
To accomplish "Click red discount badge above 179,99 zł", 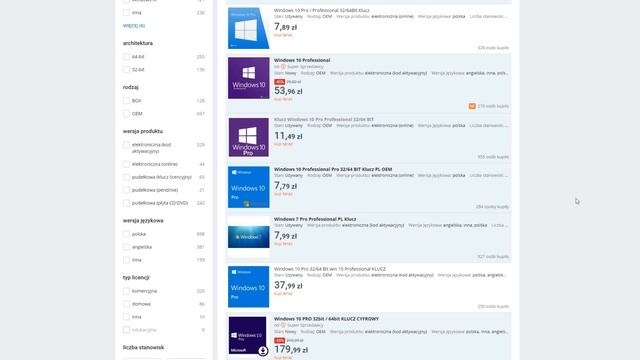I will [x=279, y=340].
